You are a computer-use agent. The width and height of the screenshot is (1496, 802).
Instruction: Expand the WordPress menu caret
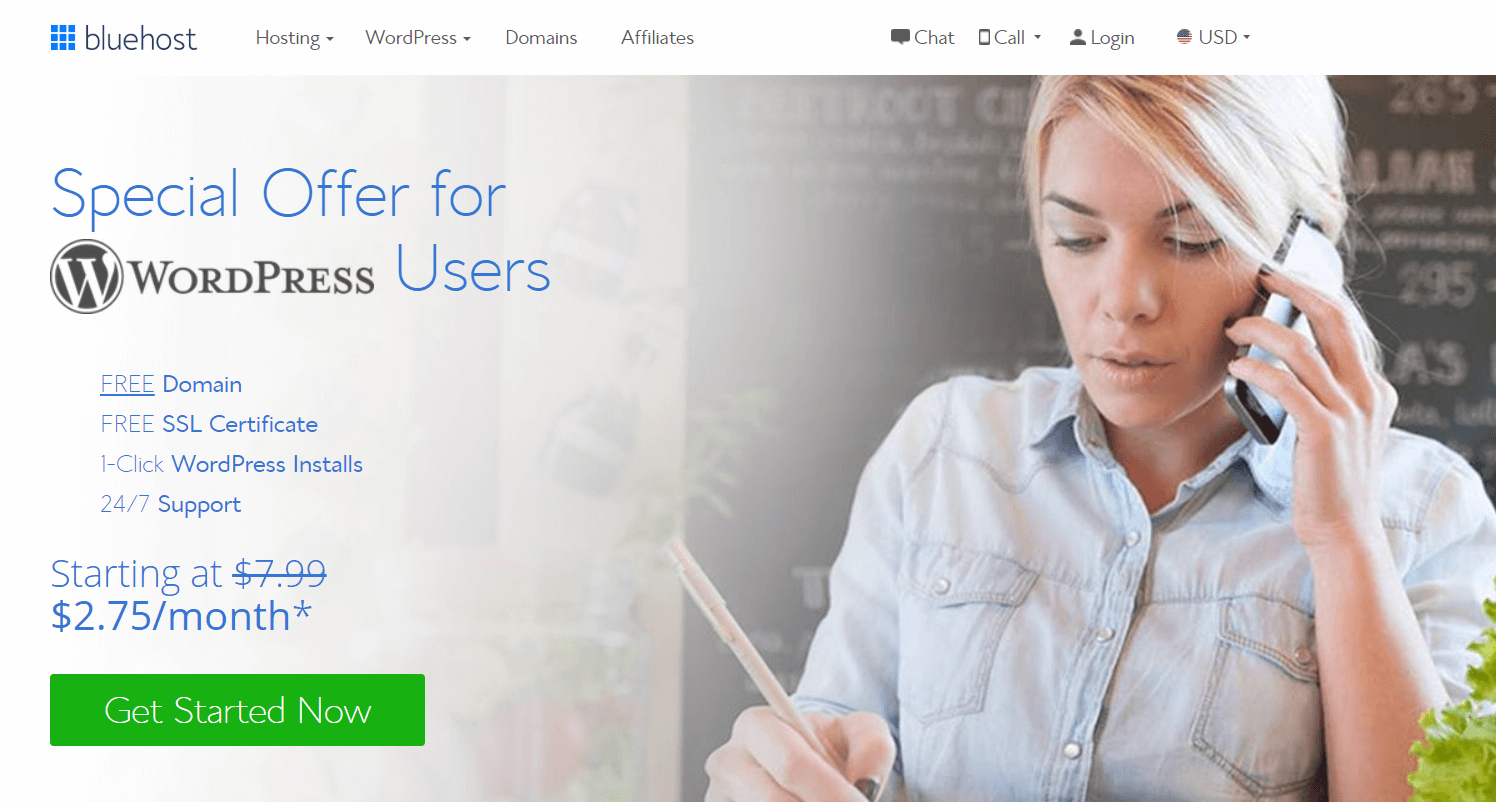[466, 39]
